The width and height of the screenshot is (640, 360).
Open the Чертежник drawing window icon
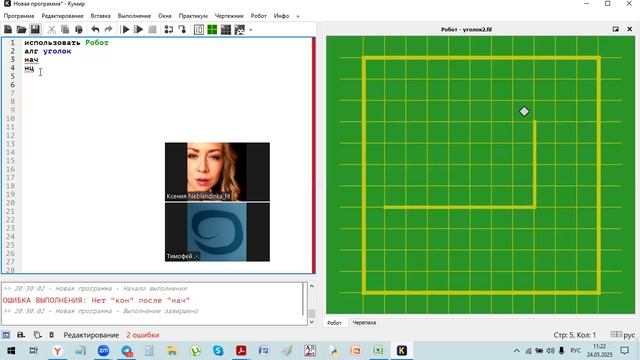click(x=240, y=29)
